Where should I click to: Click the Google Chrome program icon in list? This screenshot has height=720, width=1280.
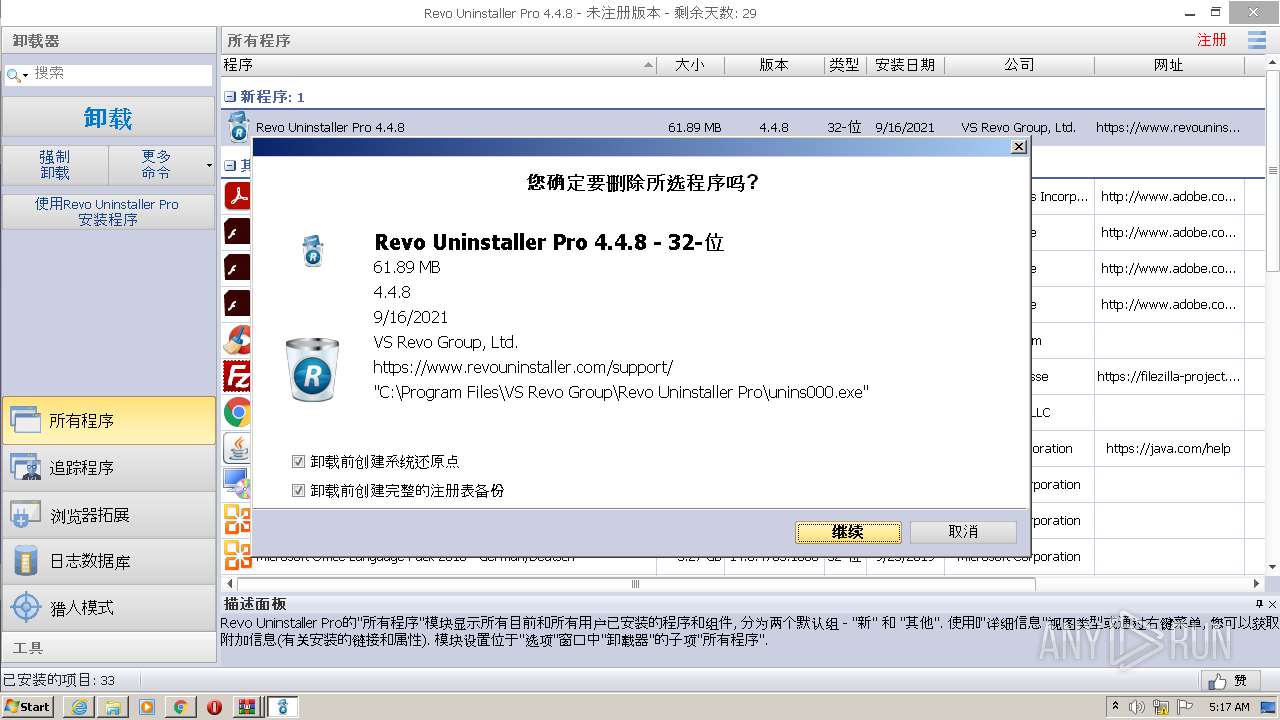(237, 412)
